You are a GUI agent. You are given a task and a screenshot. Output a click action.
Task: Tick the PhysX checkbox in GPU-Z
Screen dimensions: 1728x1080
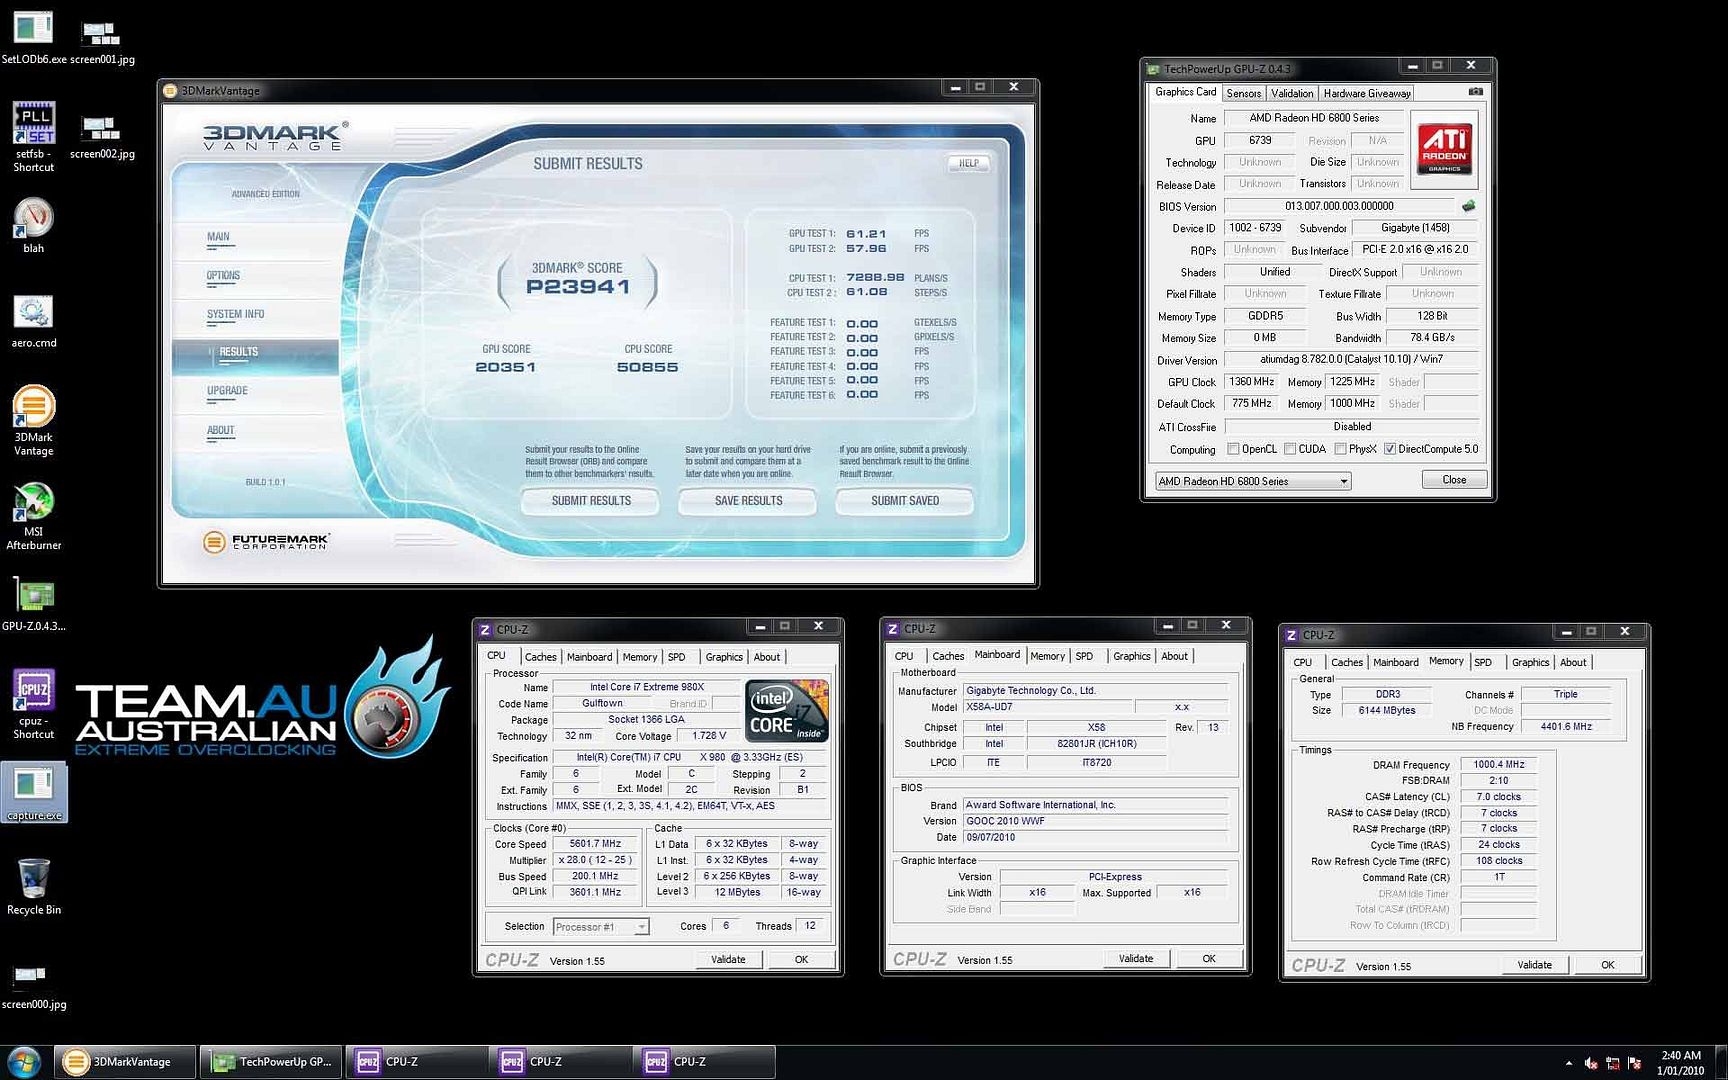[x=1340, y=449]
